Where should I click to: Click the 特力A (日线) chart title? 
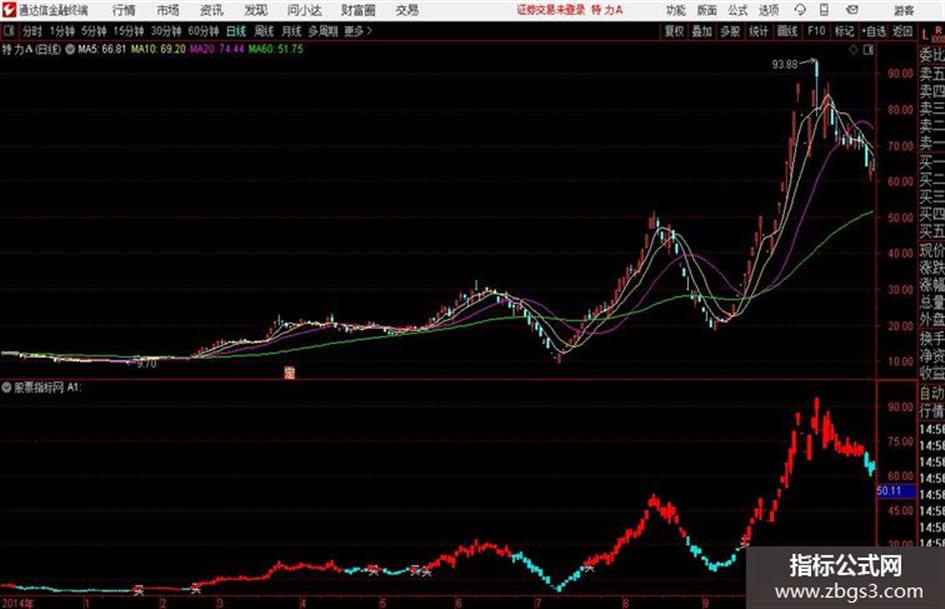coord(31,49)
